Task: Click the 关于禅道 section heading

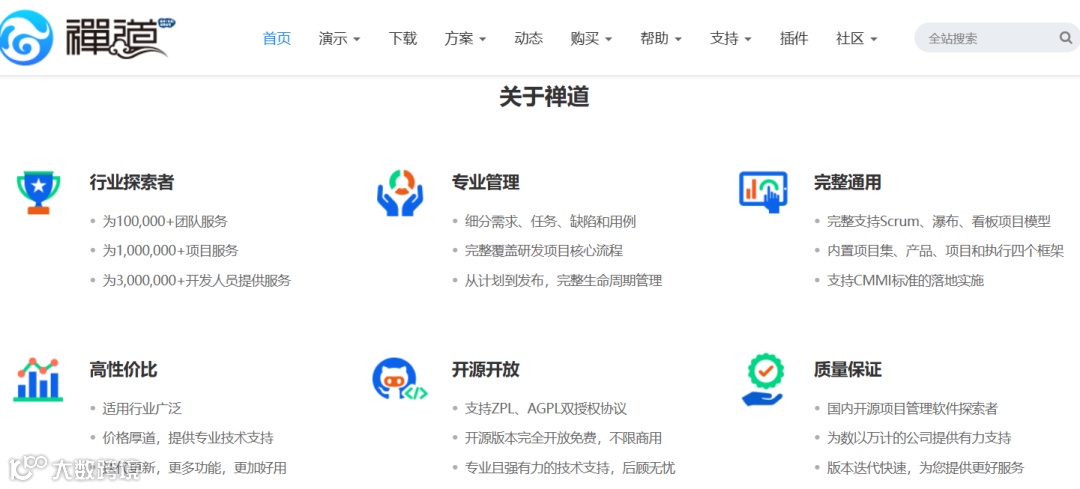Action: [x=544, y=97]
